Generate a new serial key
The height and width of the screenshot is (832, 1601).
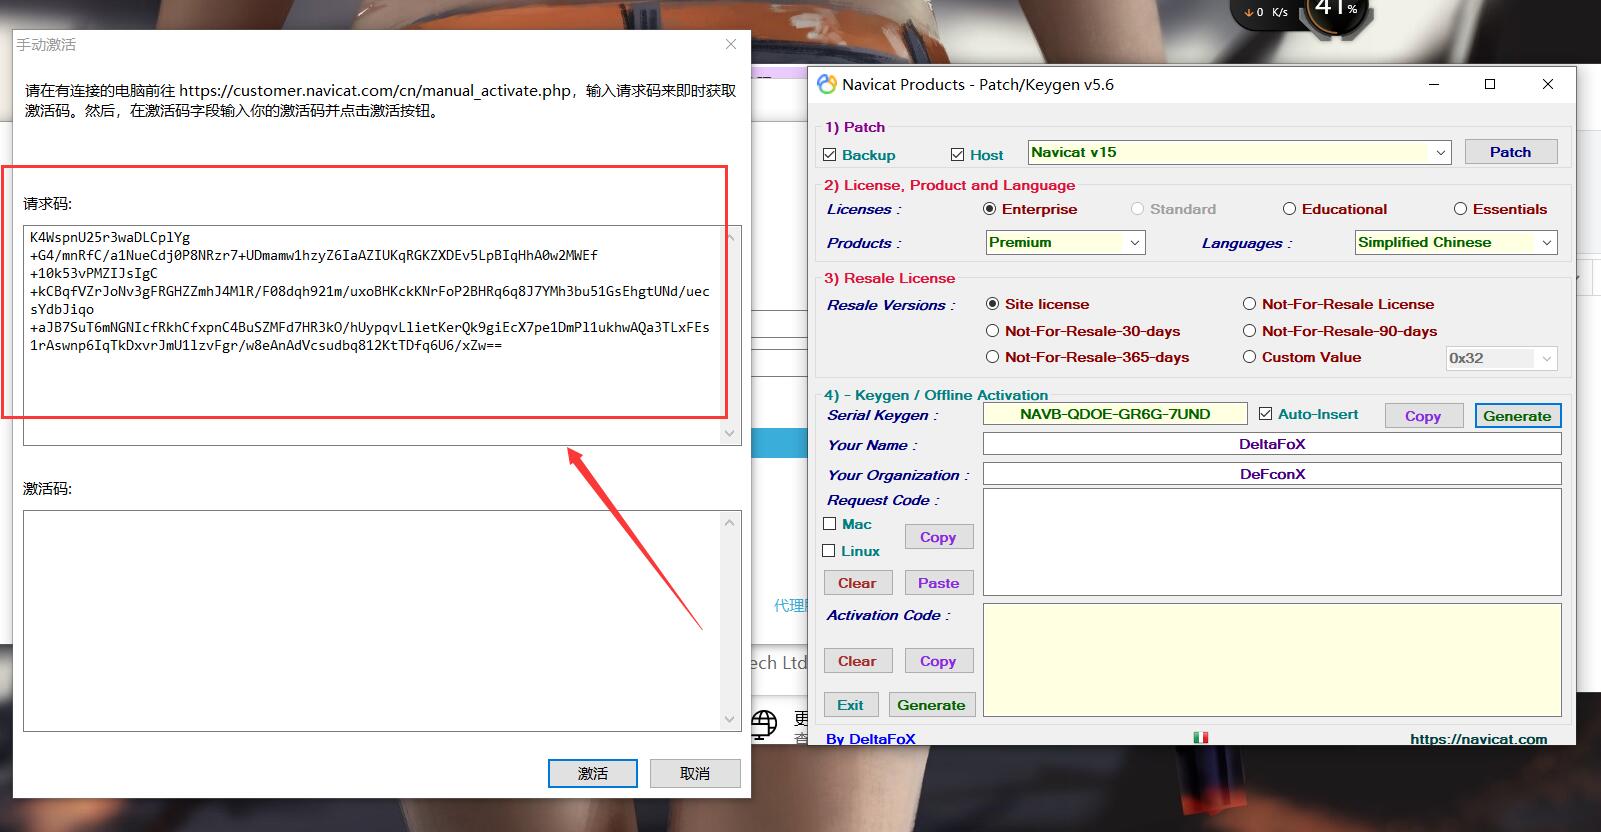pyautogui.click(x=1517, y=416)
